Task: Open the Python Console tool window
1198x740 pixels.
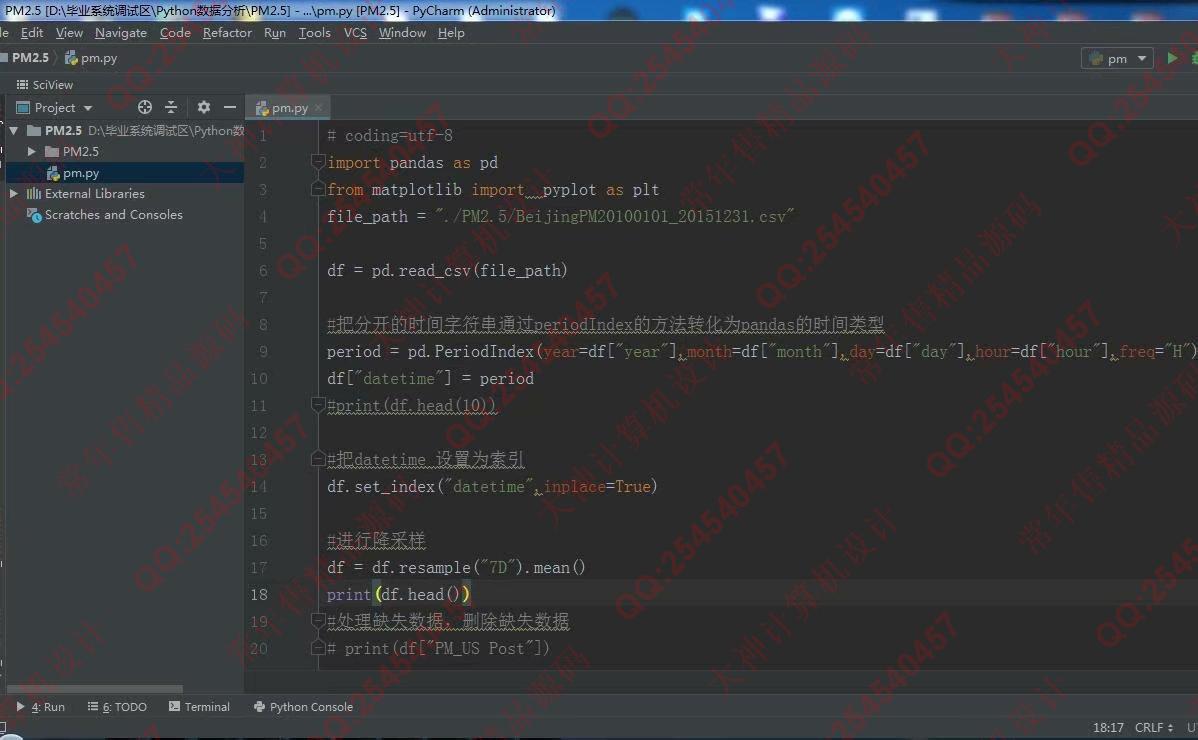Action: [303, 707]
